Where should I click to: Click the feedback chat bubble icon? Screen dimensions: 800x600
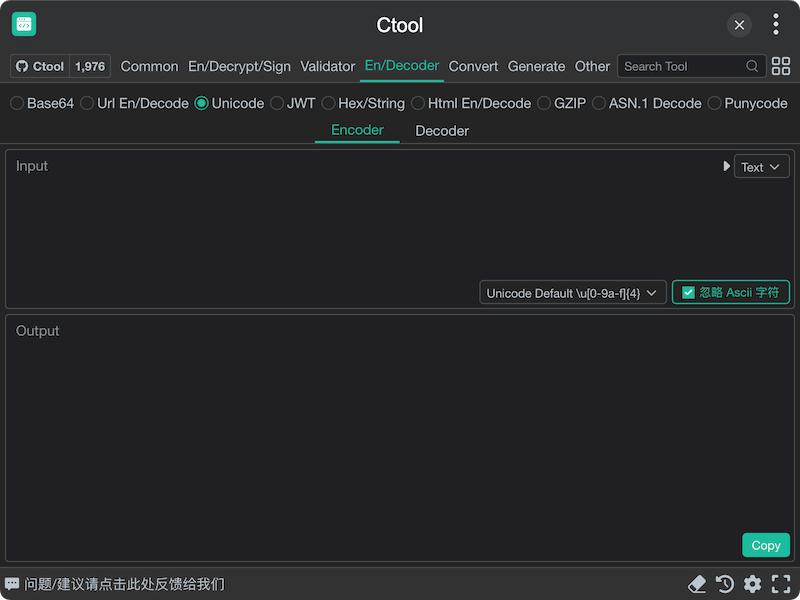[12, 584]
